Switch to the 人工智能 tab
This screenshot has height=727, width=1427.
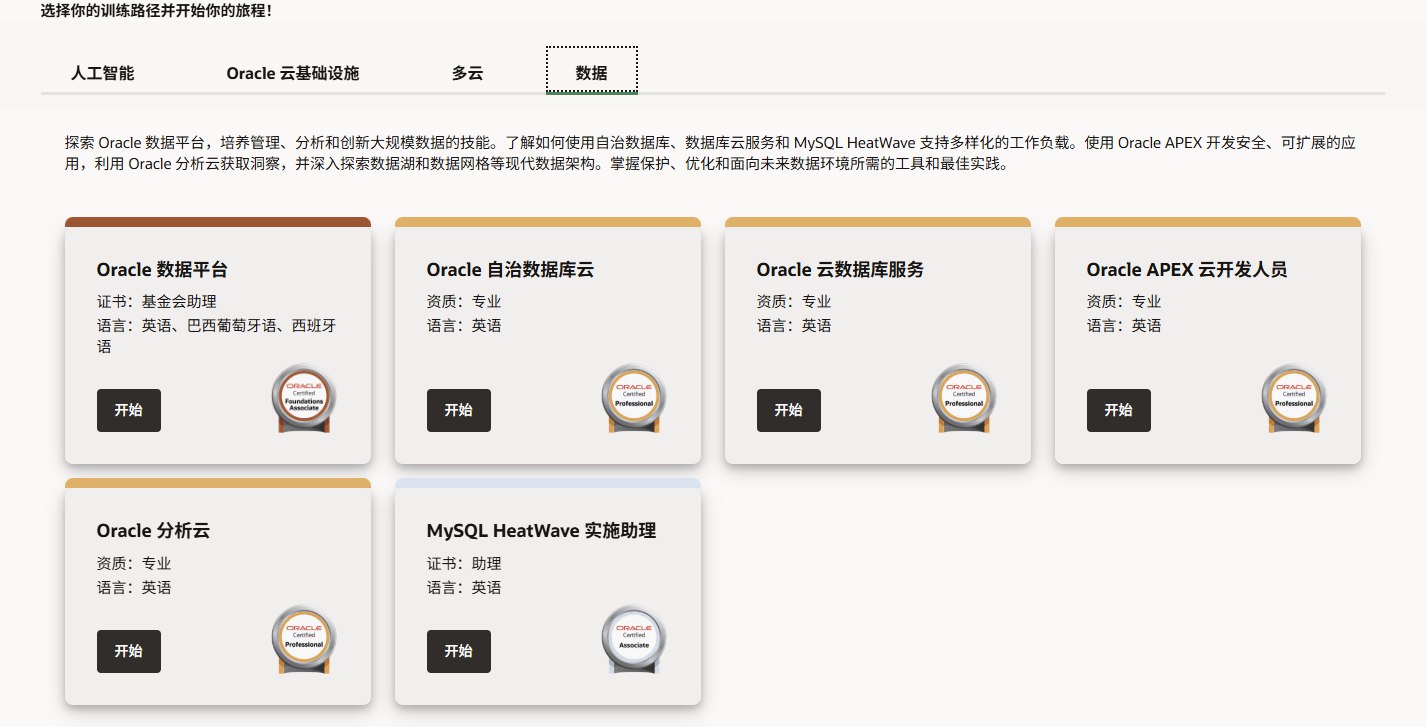tap(102, 73)
